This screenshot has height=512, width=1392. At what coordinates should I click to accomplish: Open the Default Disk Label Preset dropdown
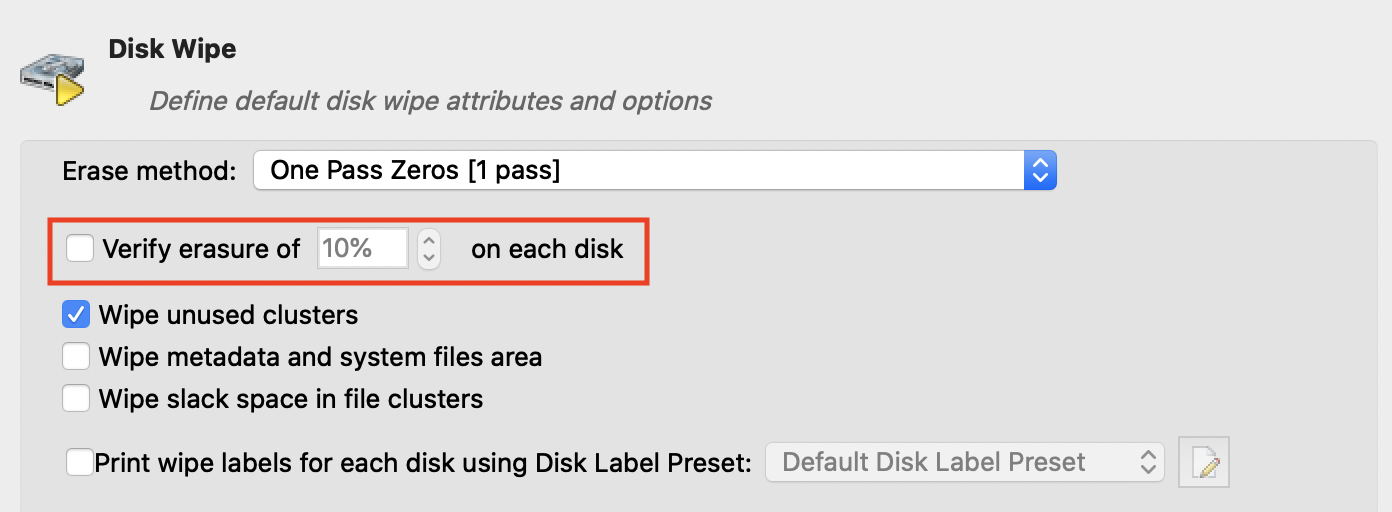964,462
